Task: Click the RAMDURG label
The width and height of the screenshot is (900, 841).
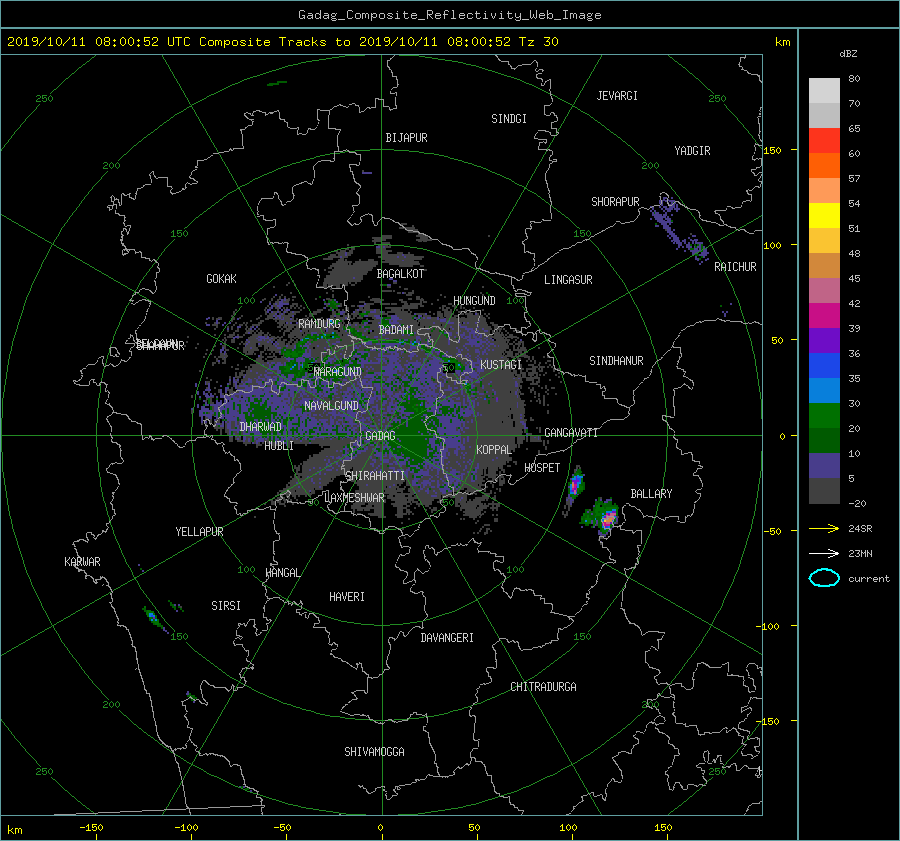Action: [x=319, y=324]
